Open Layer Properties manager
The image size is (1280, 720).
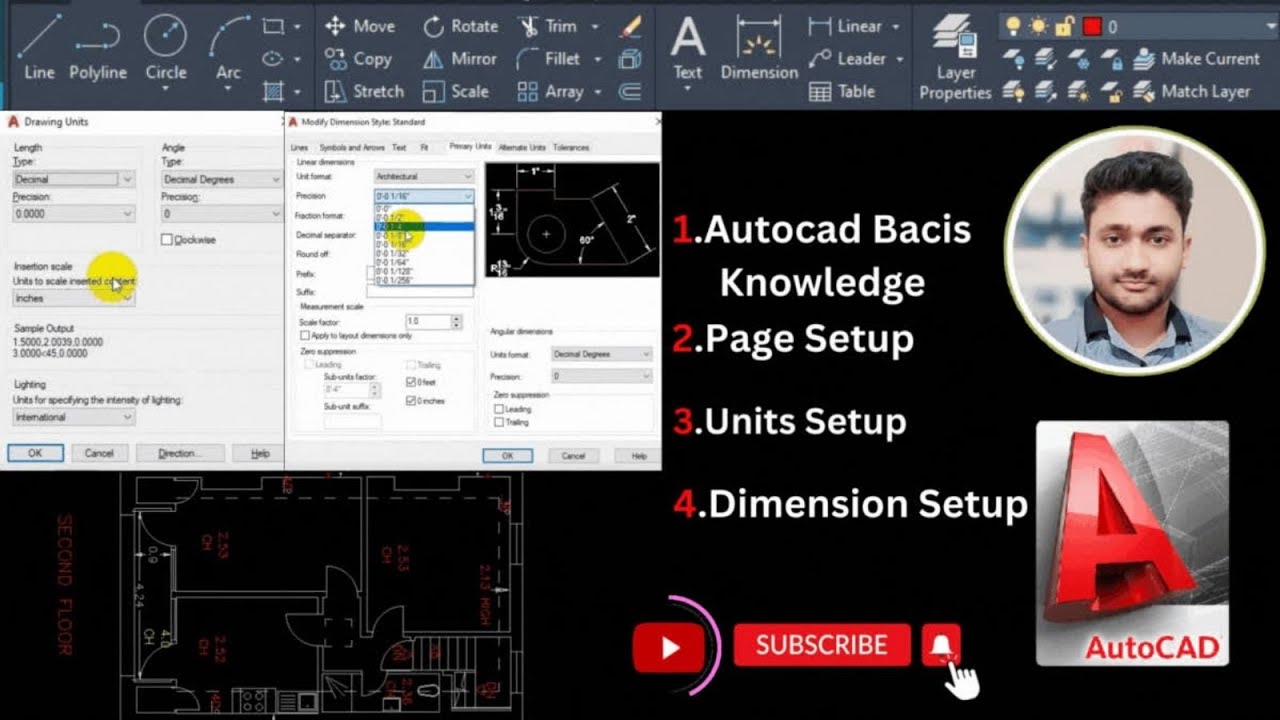click(x=955, y=58)
